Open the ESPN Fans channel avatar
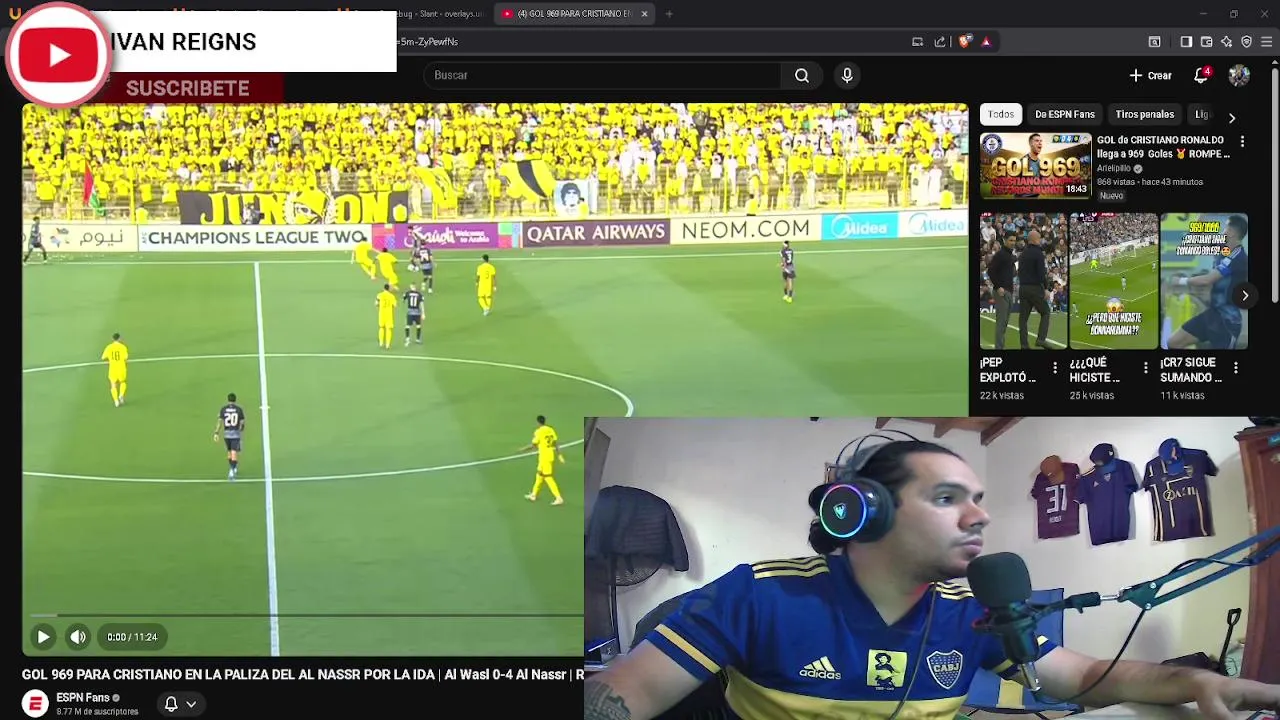Image resolution: width=1280 pixels, height=720 pixels. click(x=35, y=704)
